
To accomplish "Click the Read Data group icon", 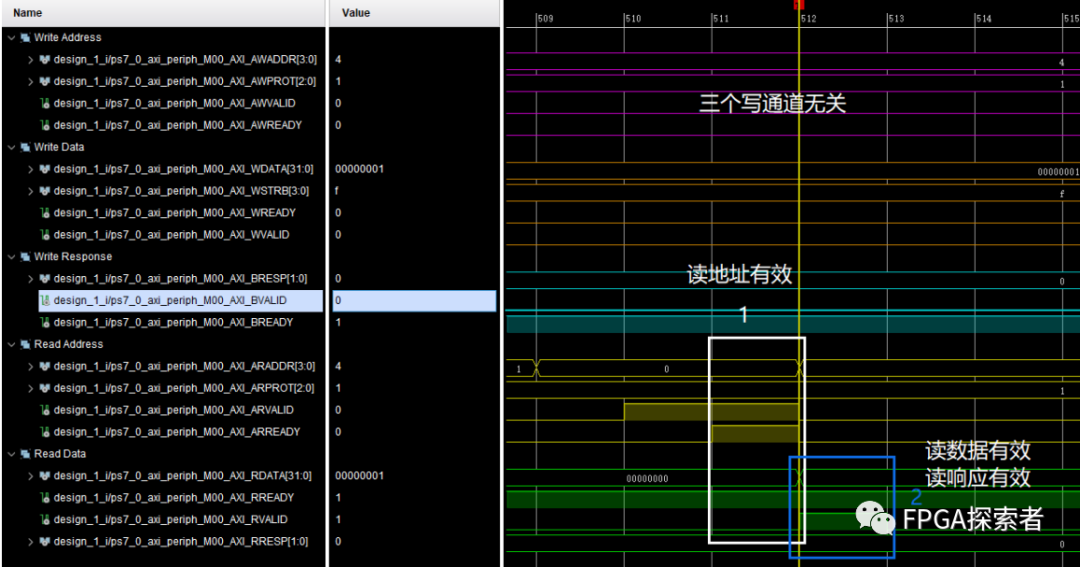I will coord(25,454).
